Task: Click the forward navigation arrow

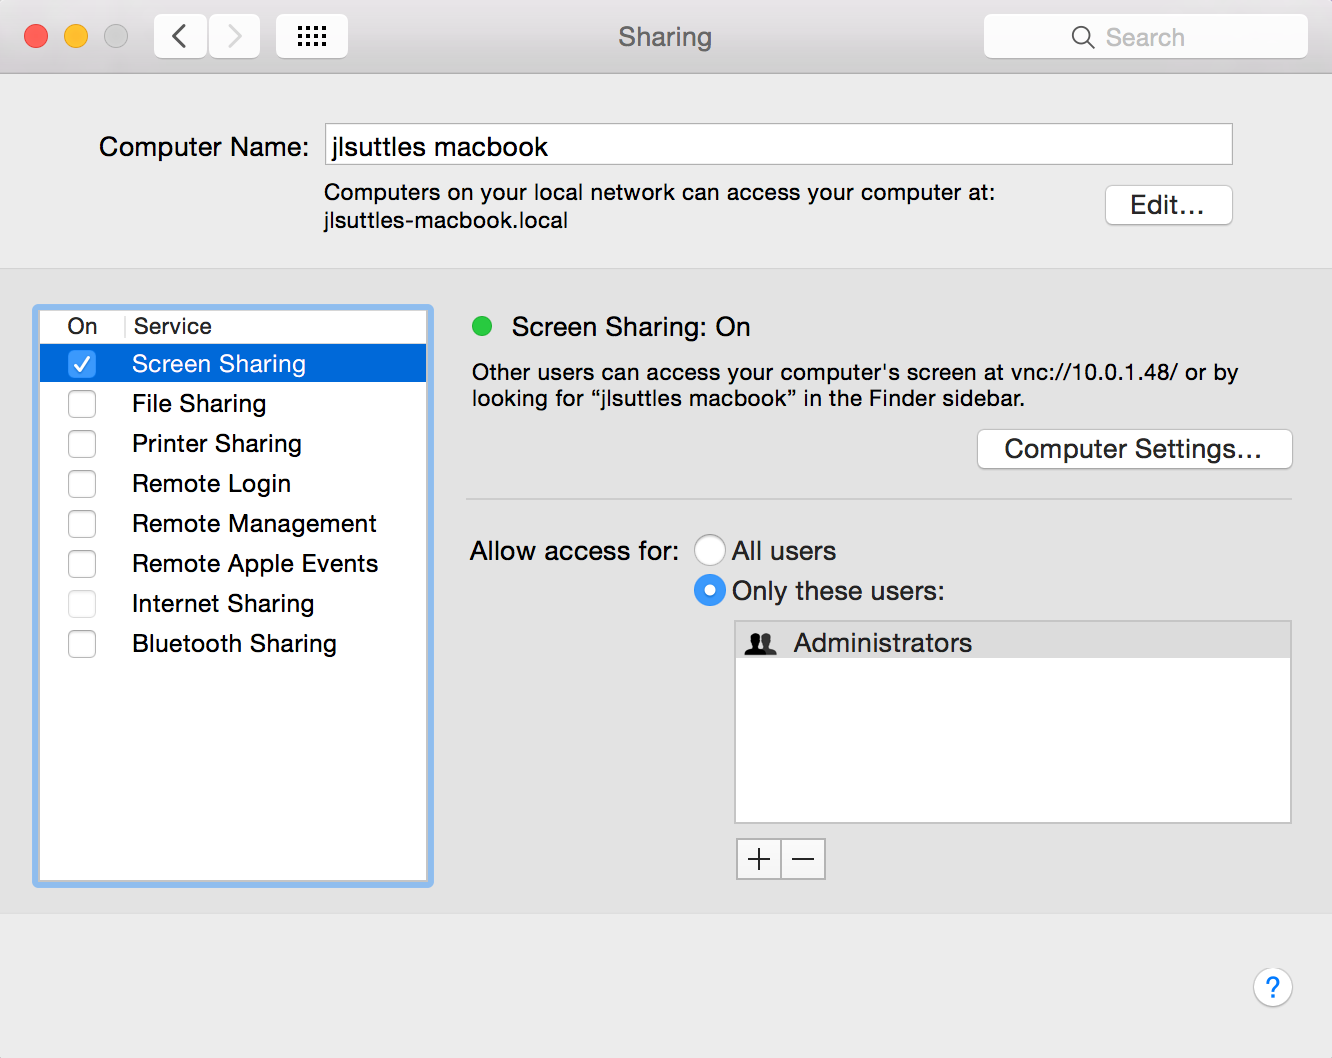Action: 235,37
